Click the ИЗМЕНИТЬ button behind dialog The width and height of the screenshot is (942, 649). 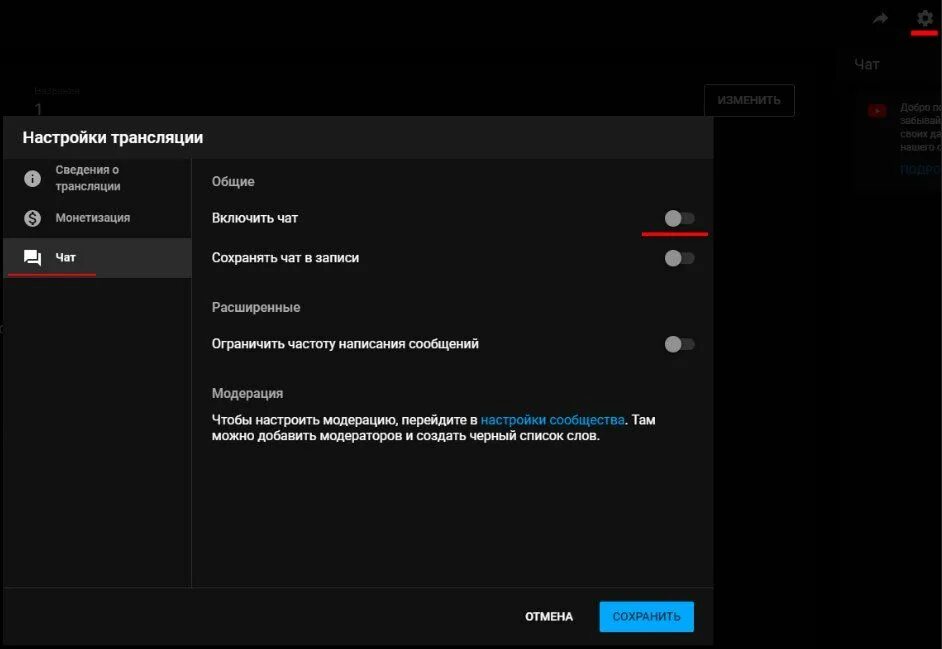[x=749, y=100]
